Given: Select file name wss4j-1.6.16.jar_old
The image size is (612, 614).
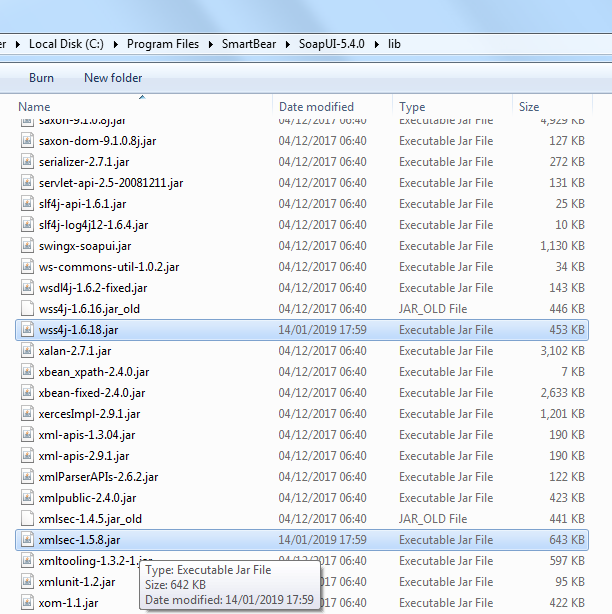Looking at the screenshot, I should [89, 309].
